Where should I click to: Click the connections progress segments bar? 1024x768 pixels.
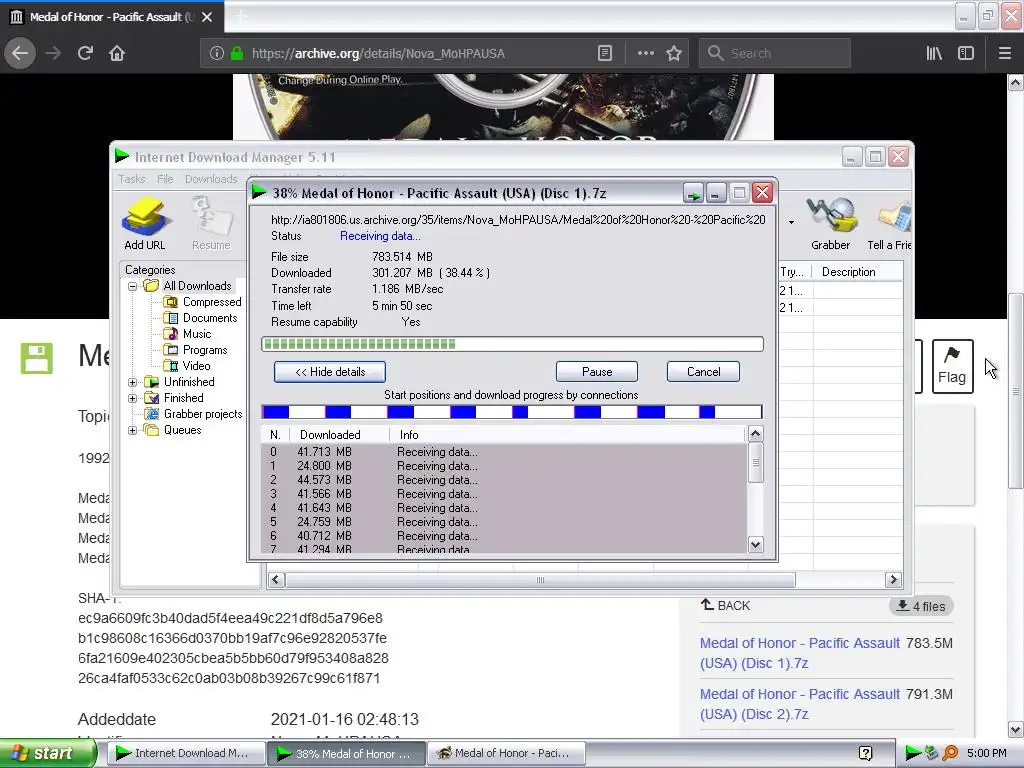click(x=511, y=411)
